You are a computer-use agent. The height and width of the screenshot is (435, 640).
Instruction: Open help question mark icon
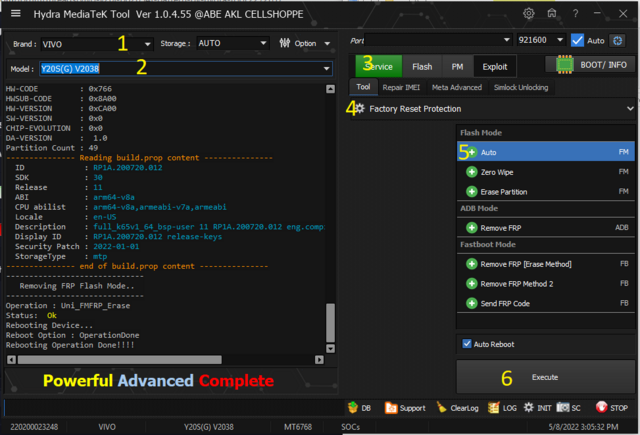point(575,14)
